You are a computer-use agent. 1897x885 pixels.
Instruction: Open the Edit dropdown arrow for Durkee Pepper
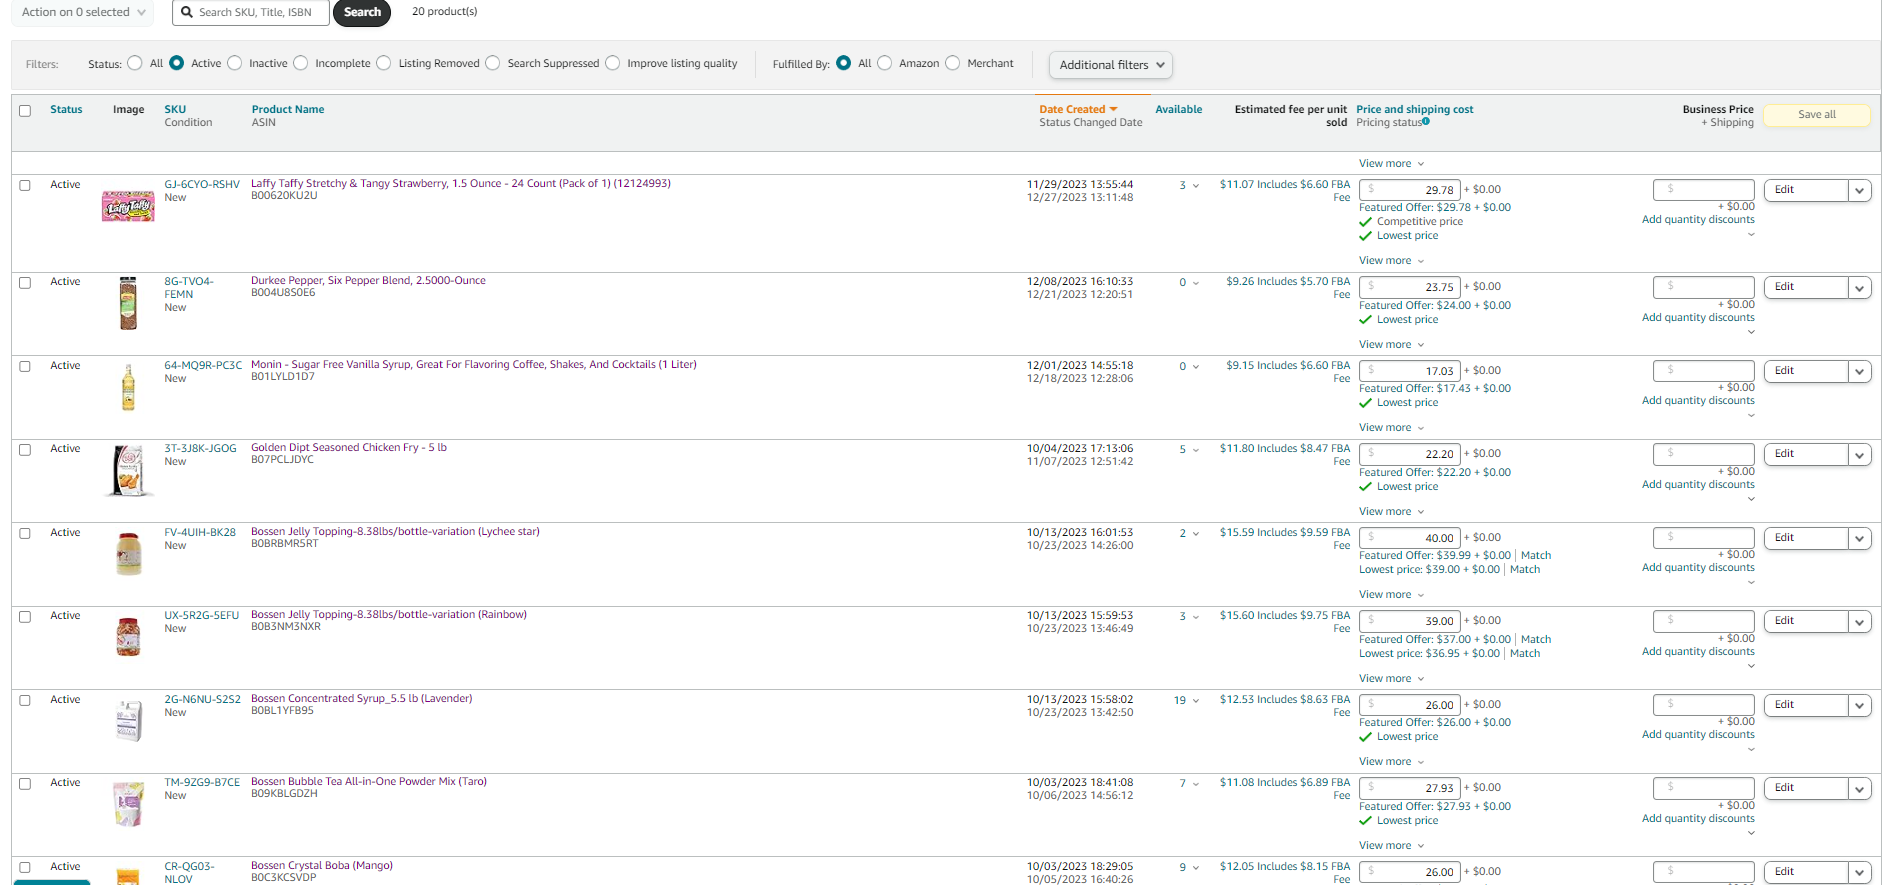click(1860, 288)
